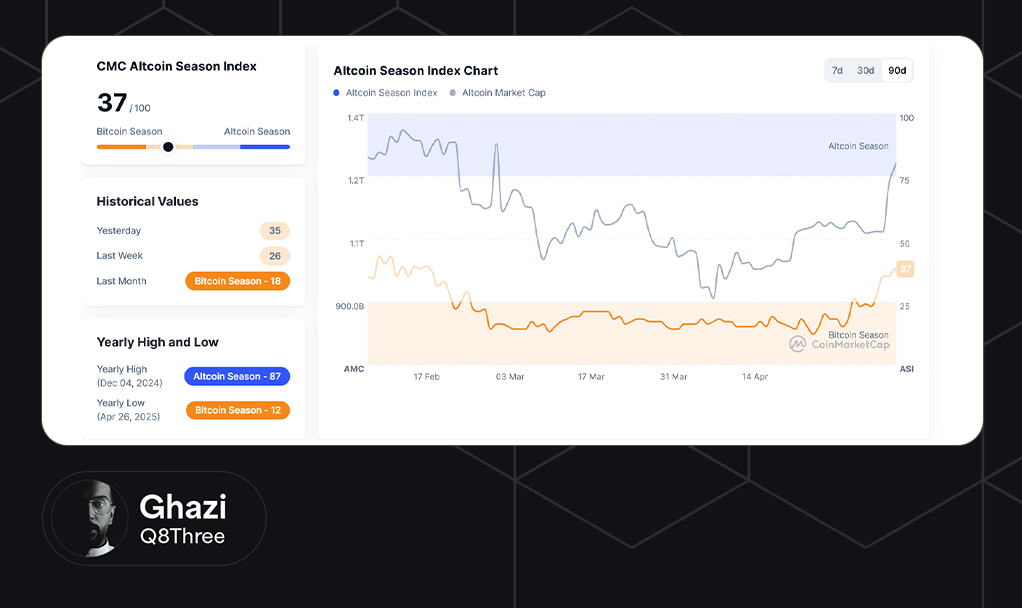Click Ghazi's profile avatar
Image resolution: width=1022 pixels, height=608 pixels.
click(90, 518)
